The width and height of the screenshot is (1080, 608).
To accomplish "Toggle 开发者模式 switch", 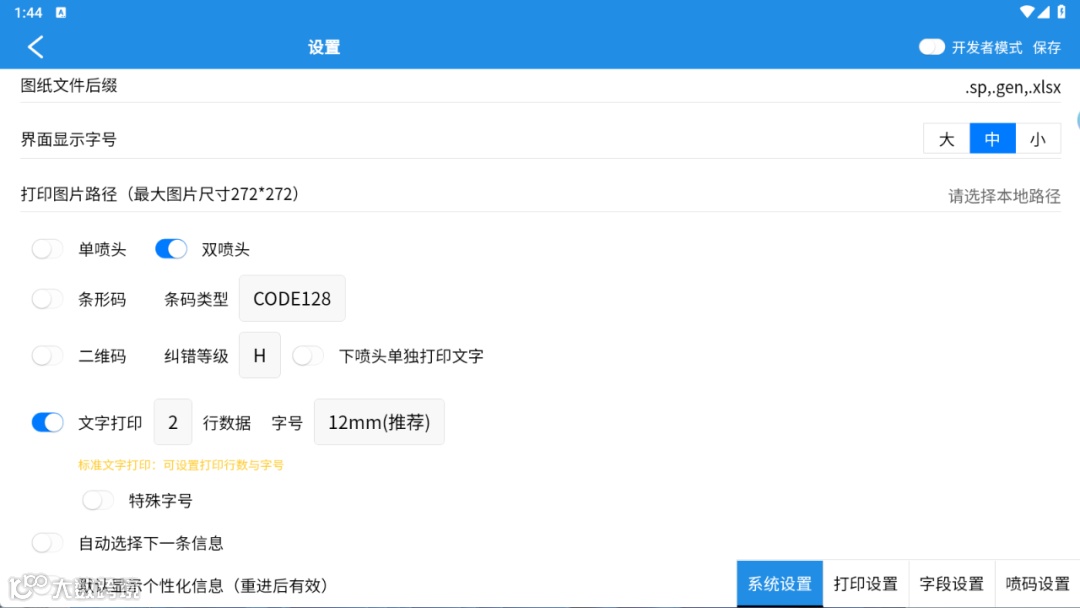I will coord(931,47).
